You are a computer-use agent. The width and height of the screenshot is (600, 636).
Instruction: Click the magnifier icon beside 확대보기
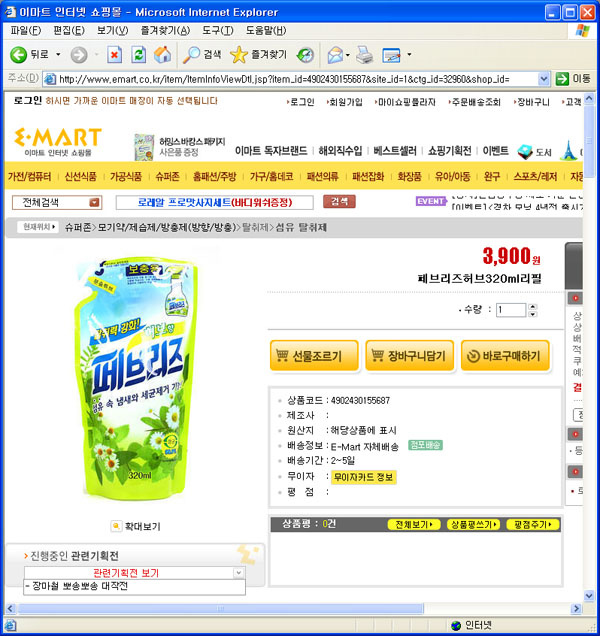click(x=116, y=526)
